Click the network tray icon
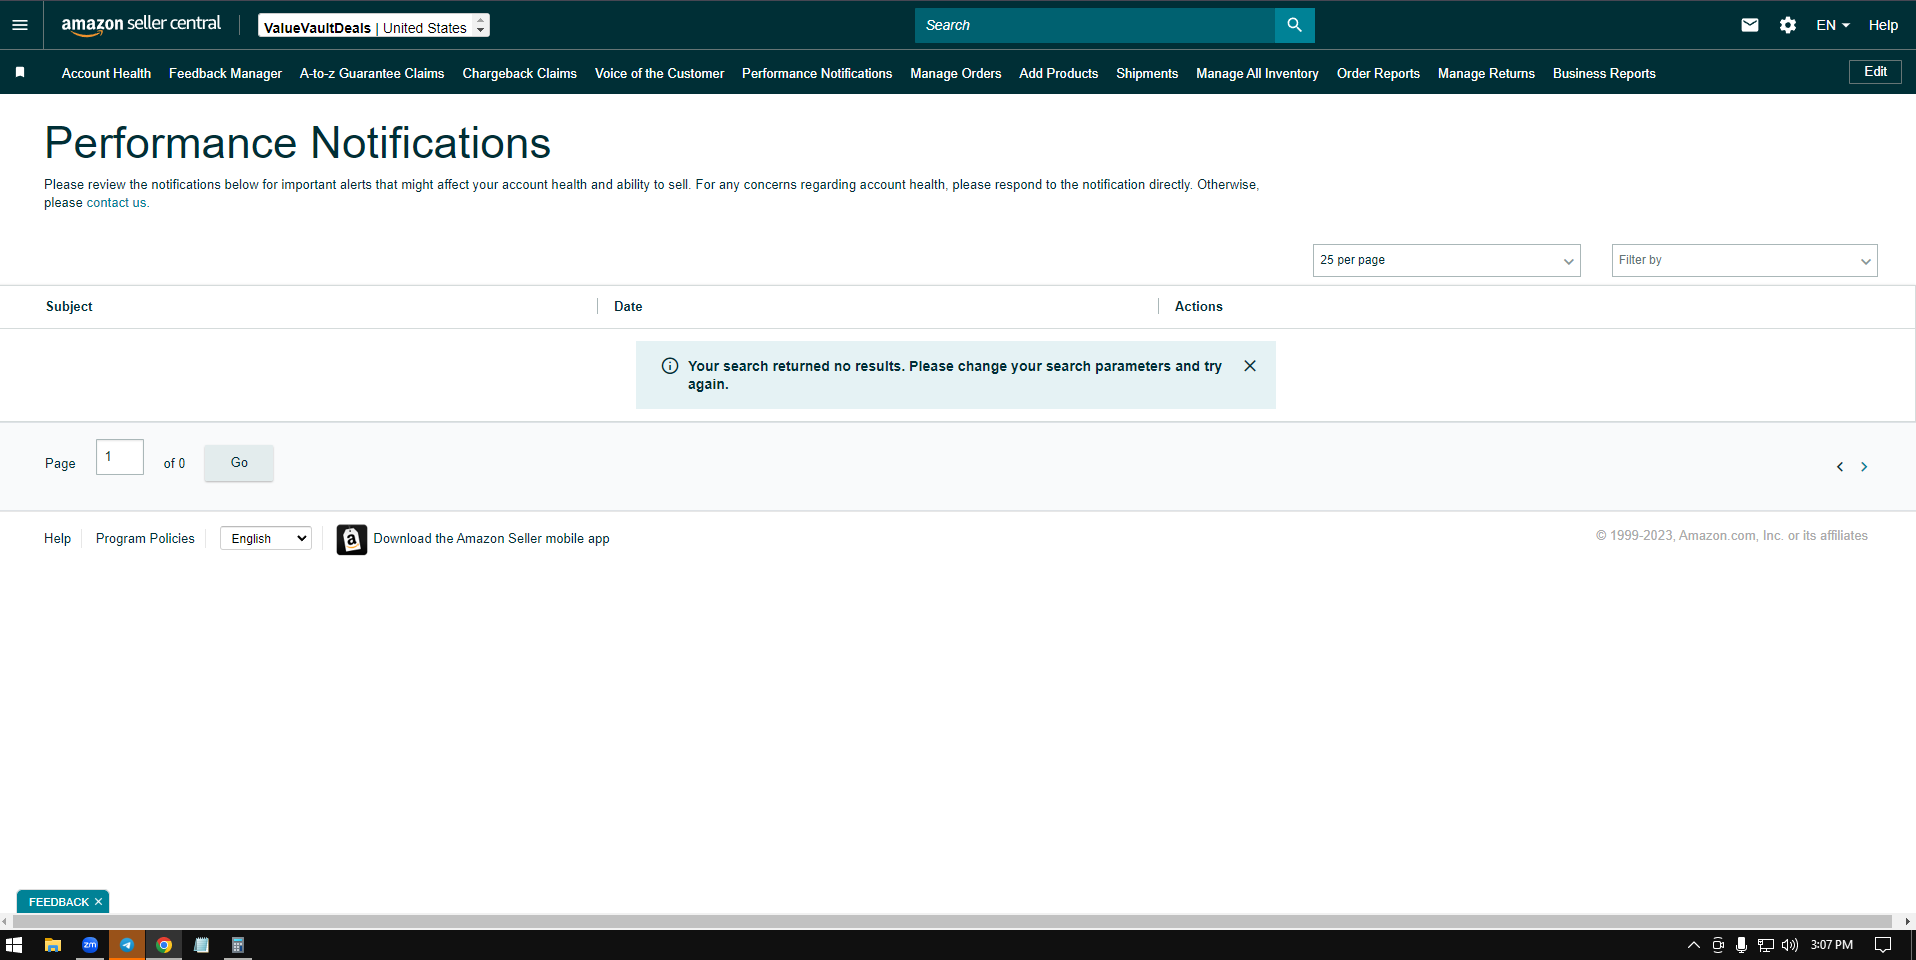The image size is (1916, 960). click(1766, 945)
